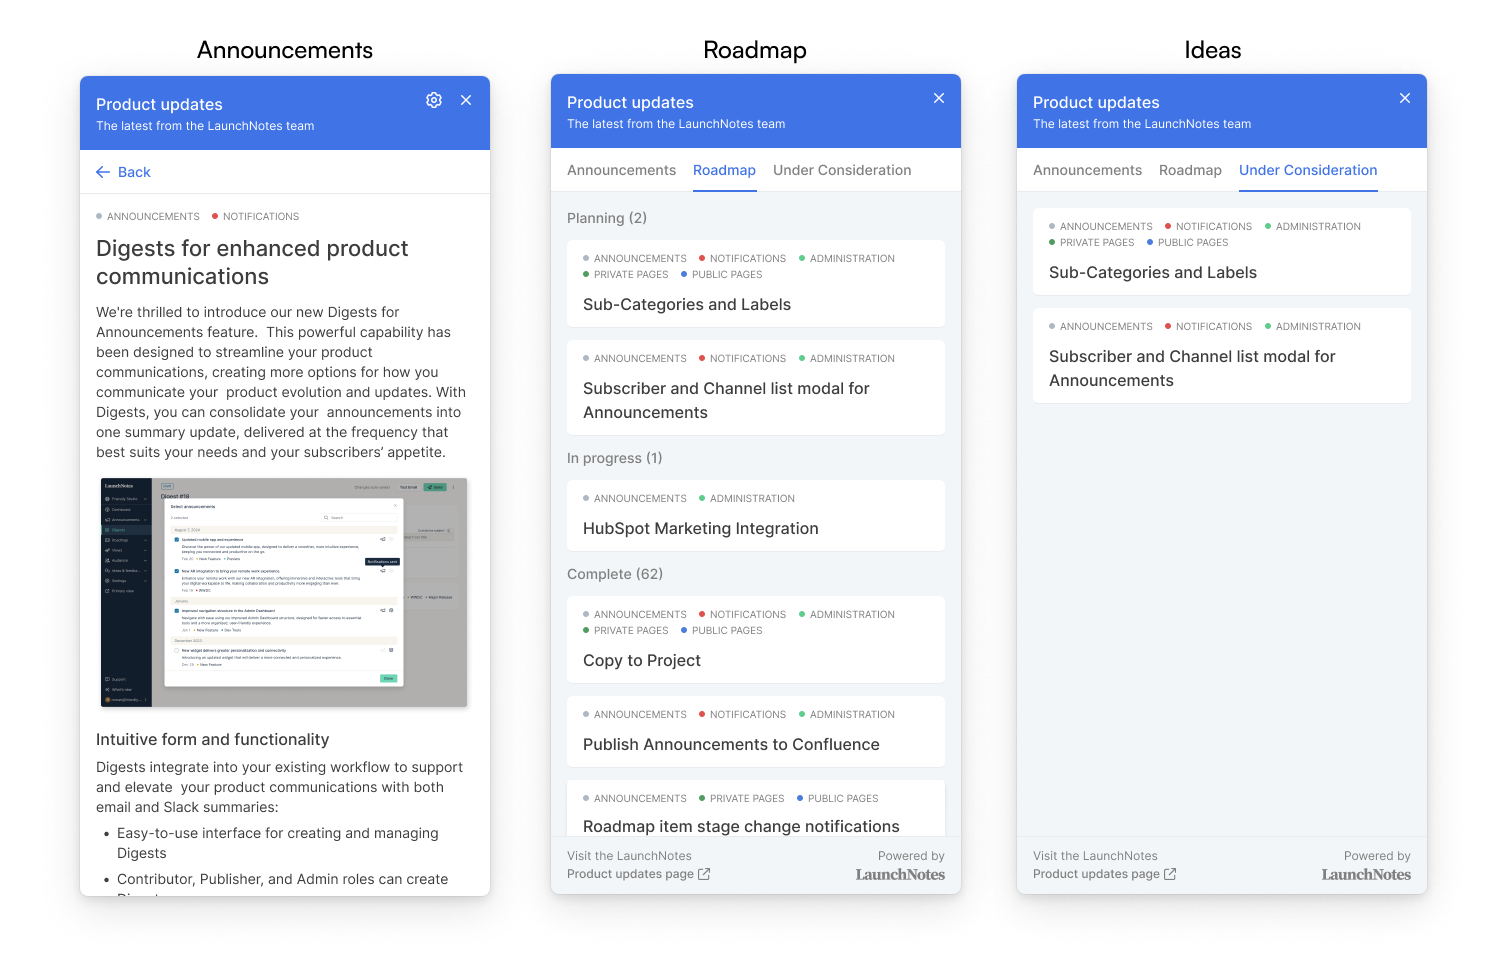
Task: Click ADMINISTRATION tag on HubSpot Marketing Integration card
Action: [747, 498]
